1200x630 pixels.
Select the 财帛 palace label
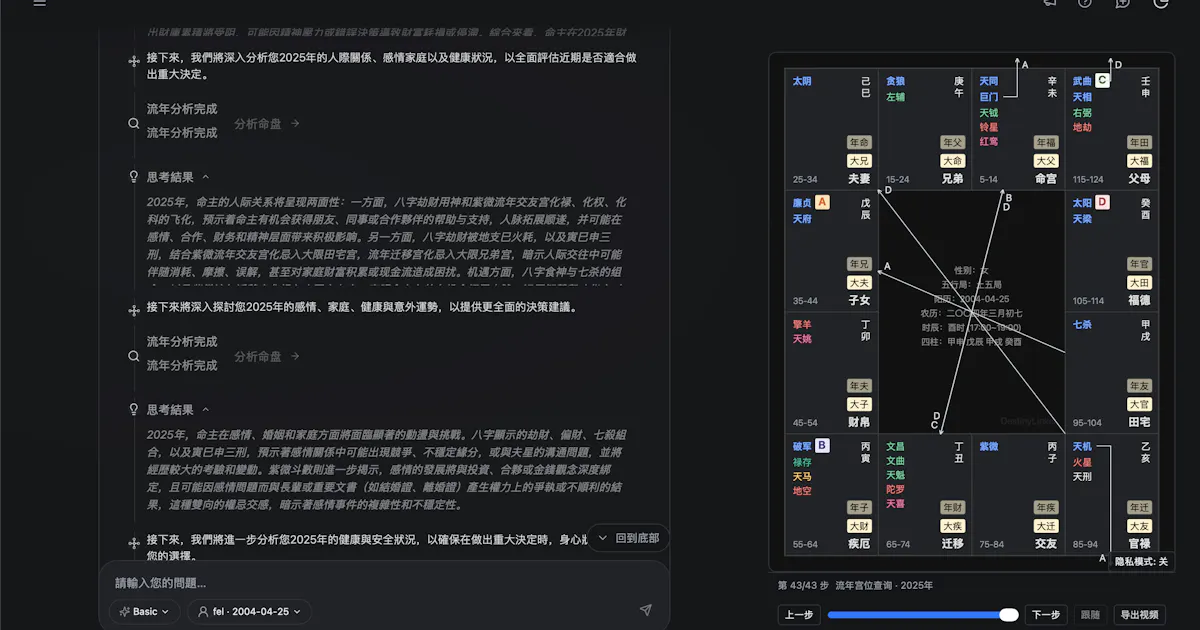click(x=859, y=423)
